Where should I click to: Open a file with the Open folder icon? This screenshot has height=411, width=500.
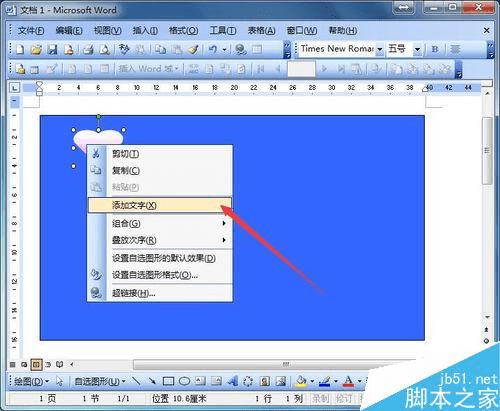pyautogui.click(x=36, y=50)
